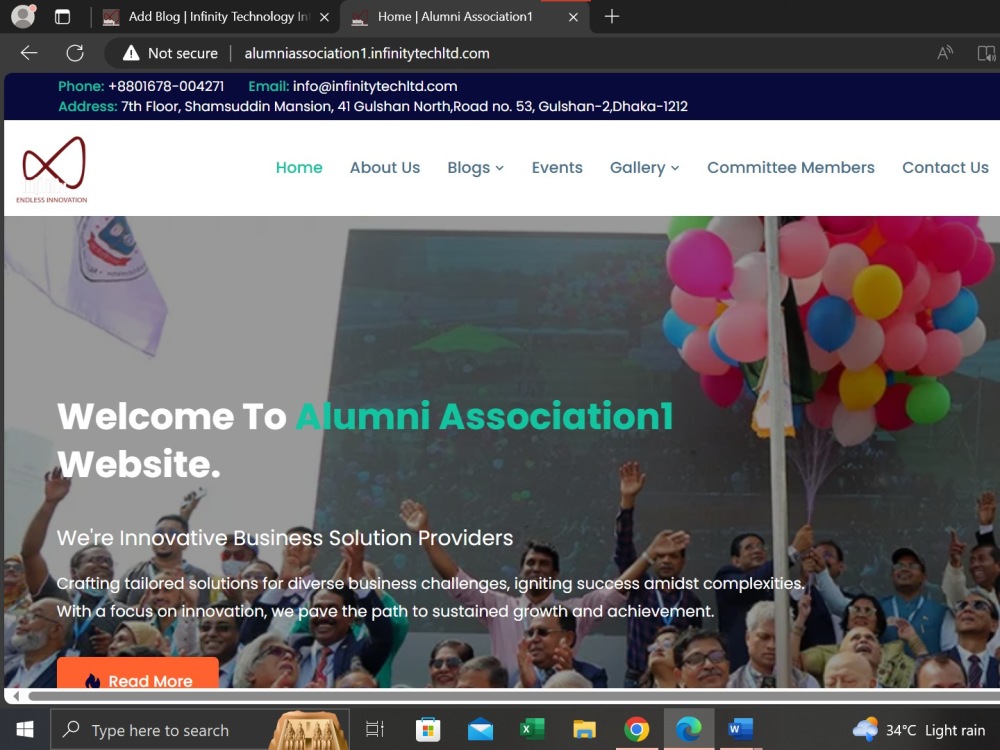Click 'We're Innovative Business Solution Providers' text
Viewport: 1000px width, 750px height.
tap(285, 538)
